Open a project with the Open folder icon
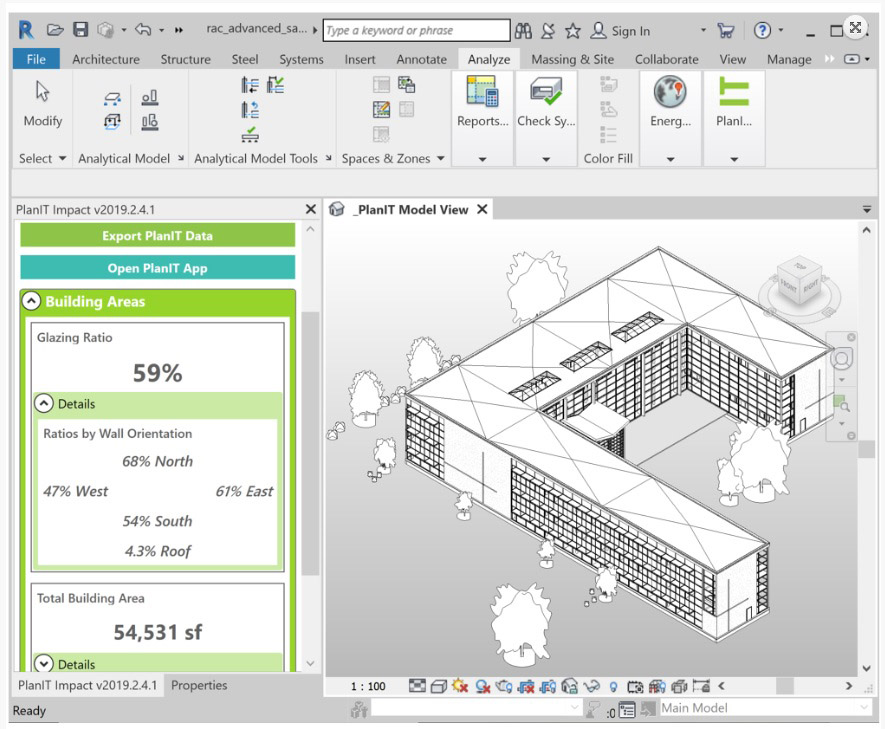 point(55,30)
